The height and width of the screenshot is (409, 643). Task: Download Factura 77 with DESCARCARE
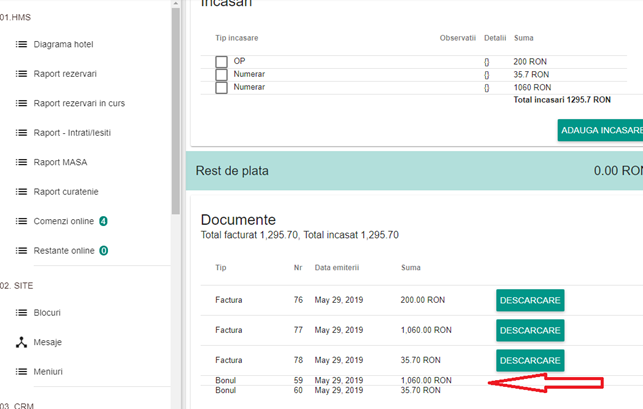[x=530, y=330]
